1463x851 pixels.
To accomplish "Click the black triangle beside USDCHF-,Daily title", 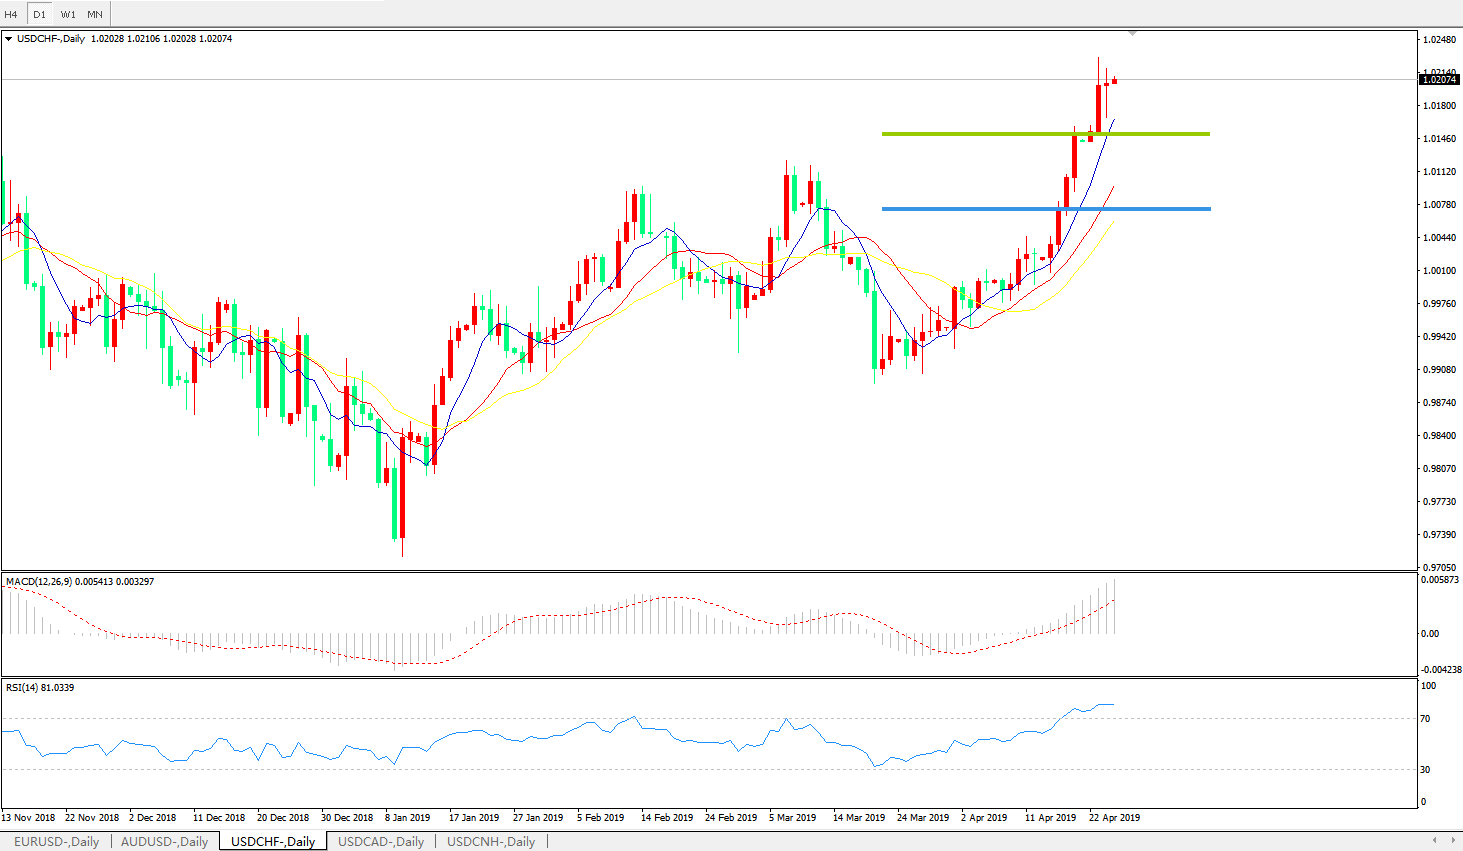I will click(x=9, y=39).
